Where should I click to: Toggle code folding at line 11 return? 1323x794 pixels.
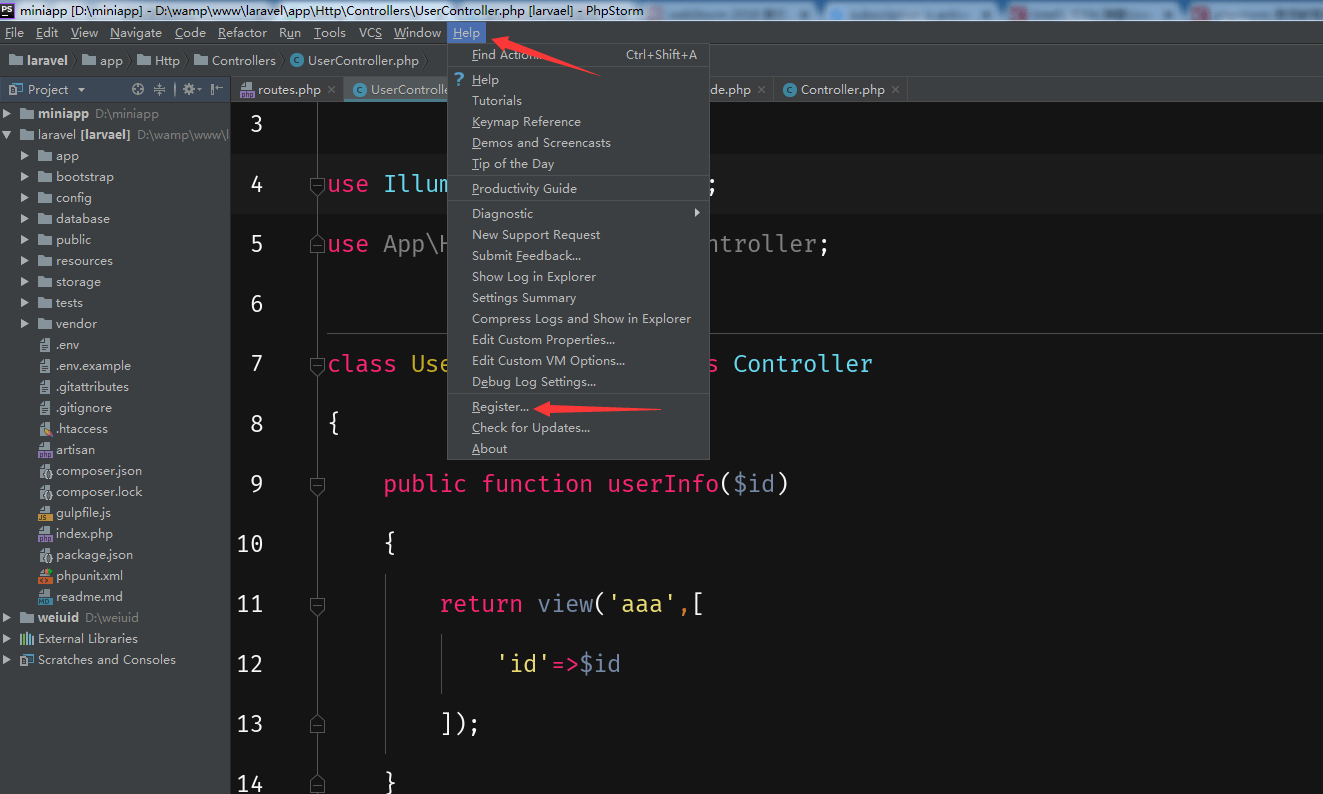(317, 605)
